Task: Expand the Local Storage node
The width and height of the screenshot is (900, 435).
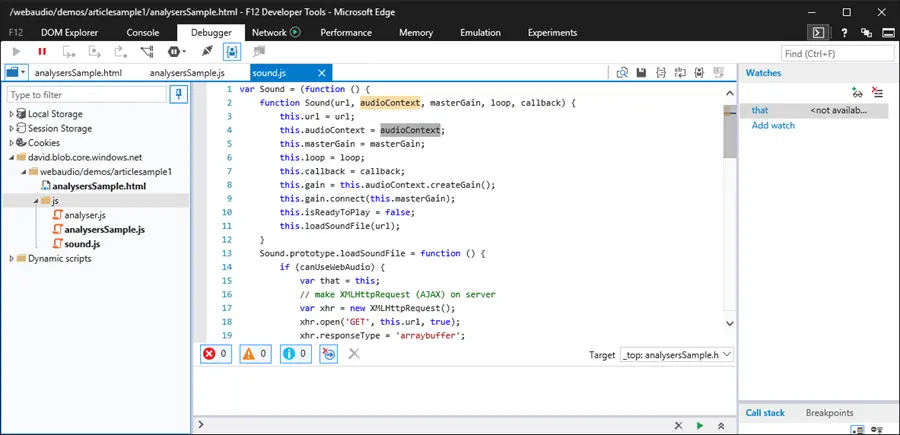Action: click(11, 114)
